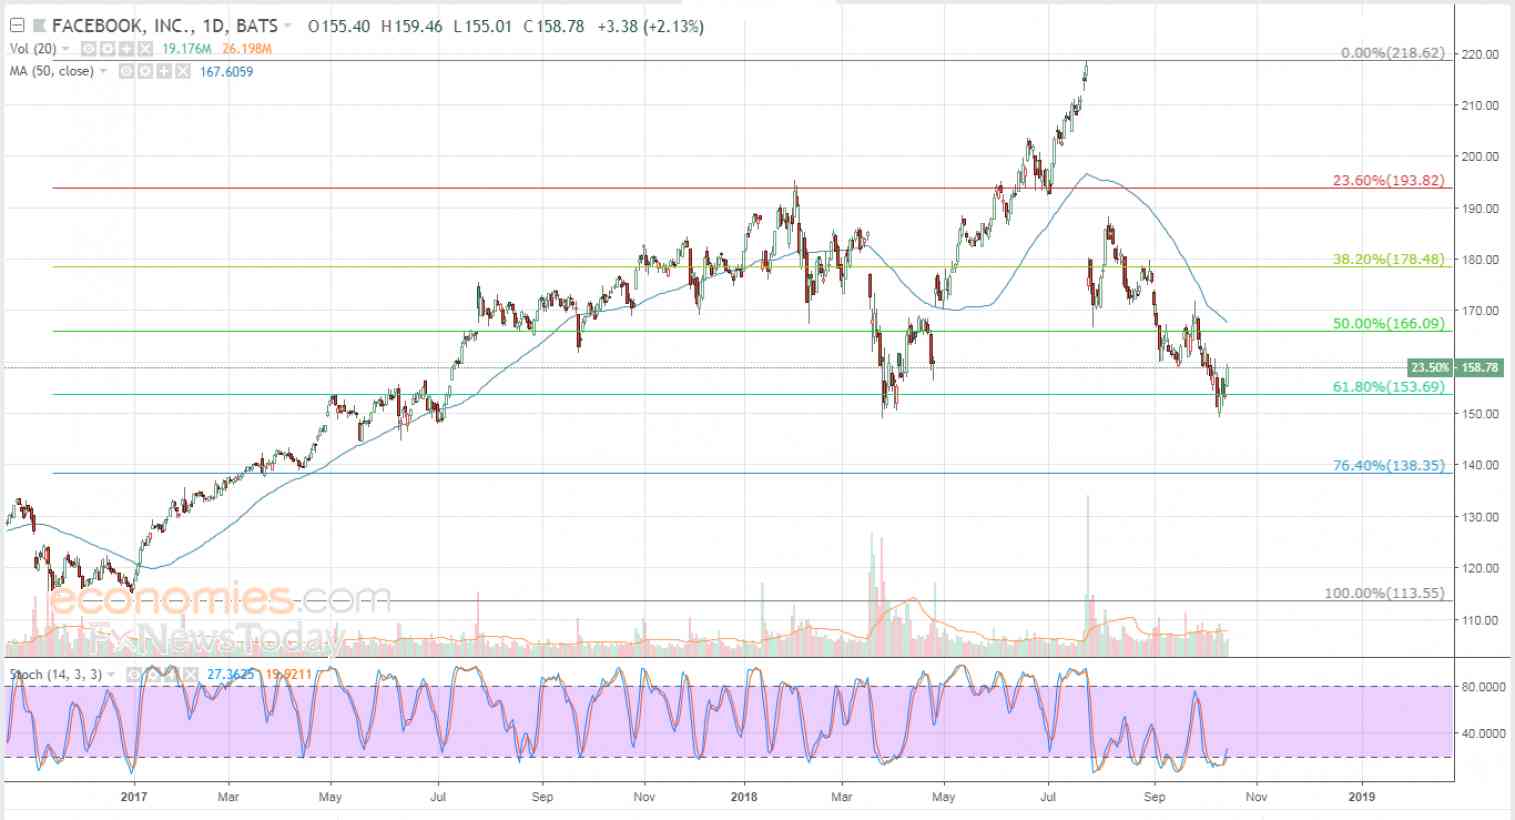Screen dimensions: 1515x820
Task: Remove the Vol (20) indicator with X icon
Action: coord(145,49)
